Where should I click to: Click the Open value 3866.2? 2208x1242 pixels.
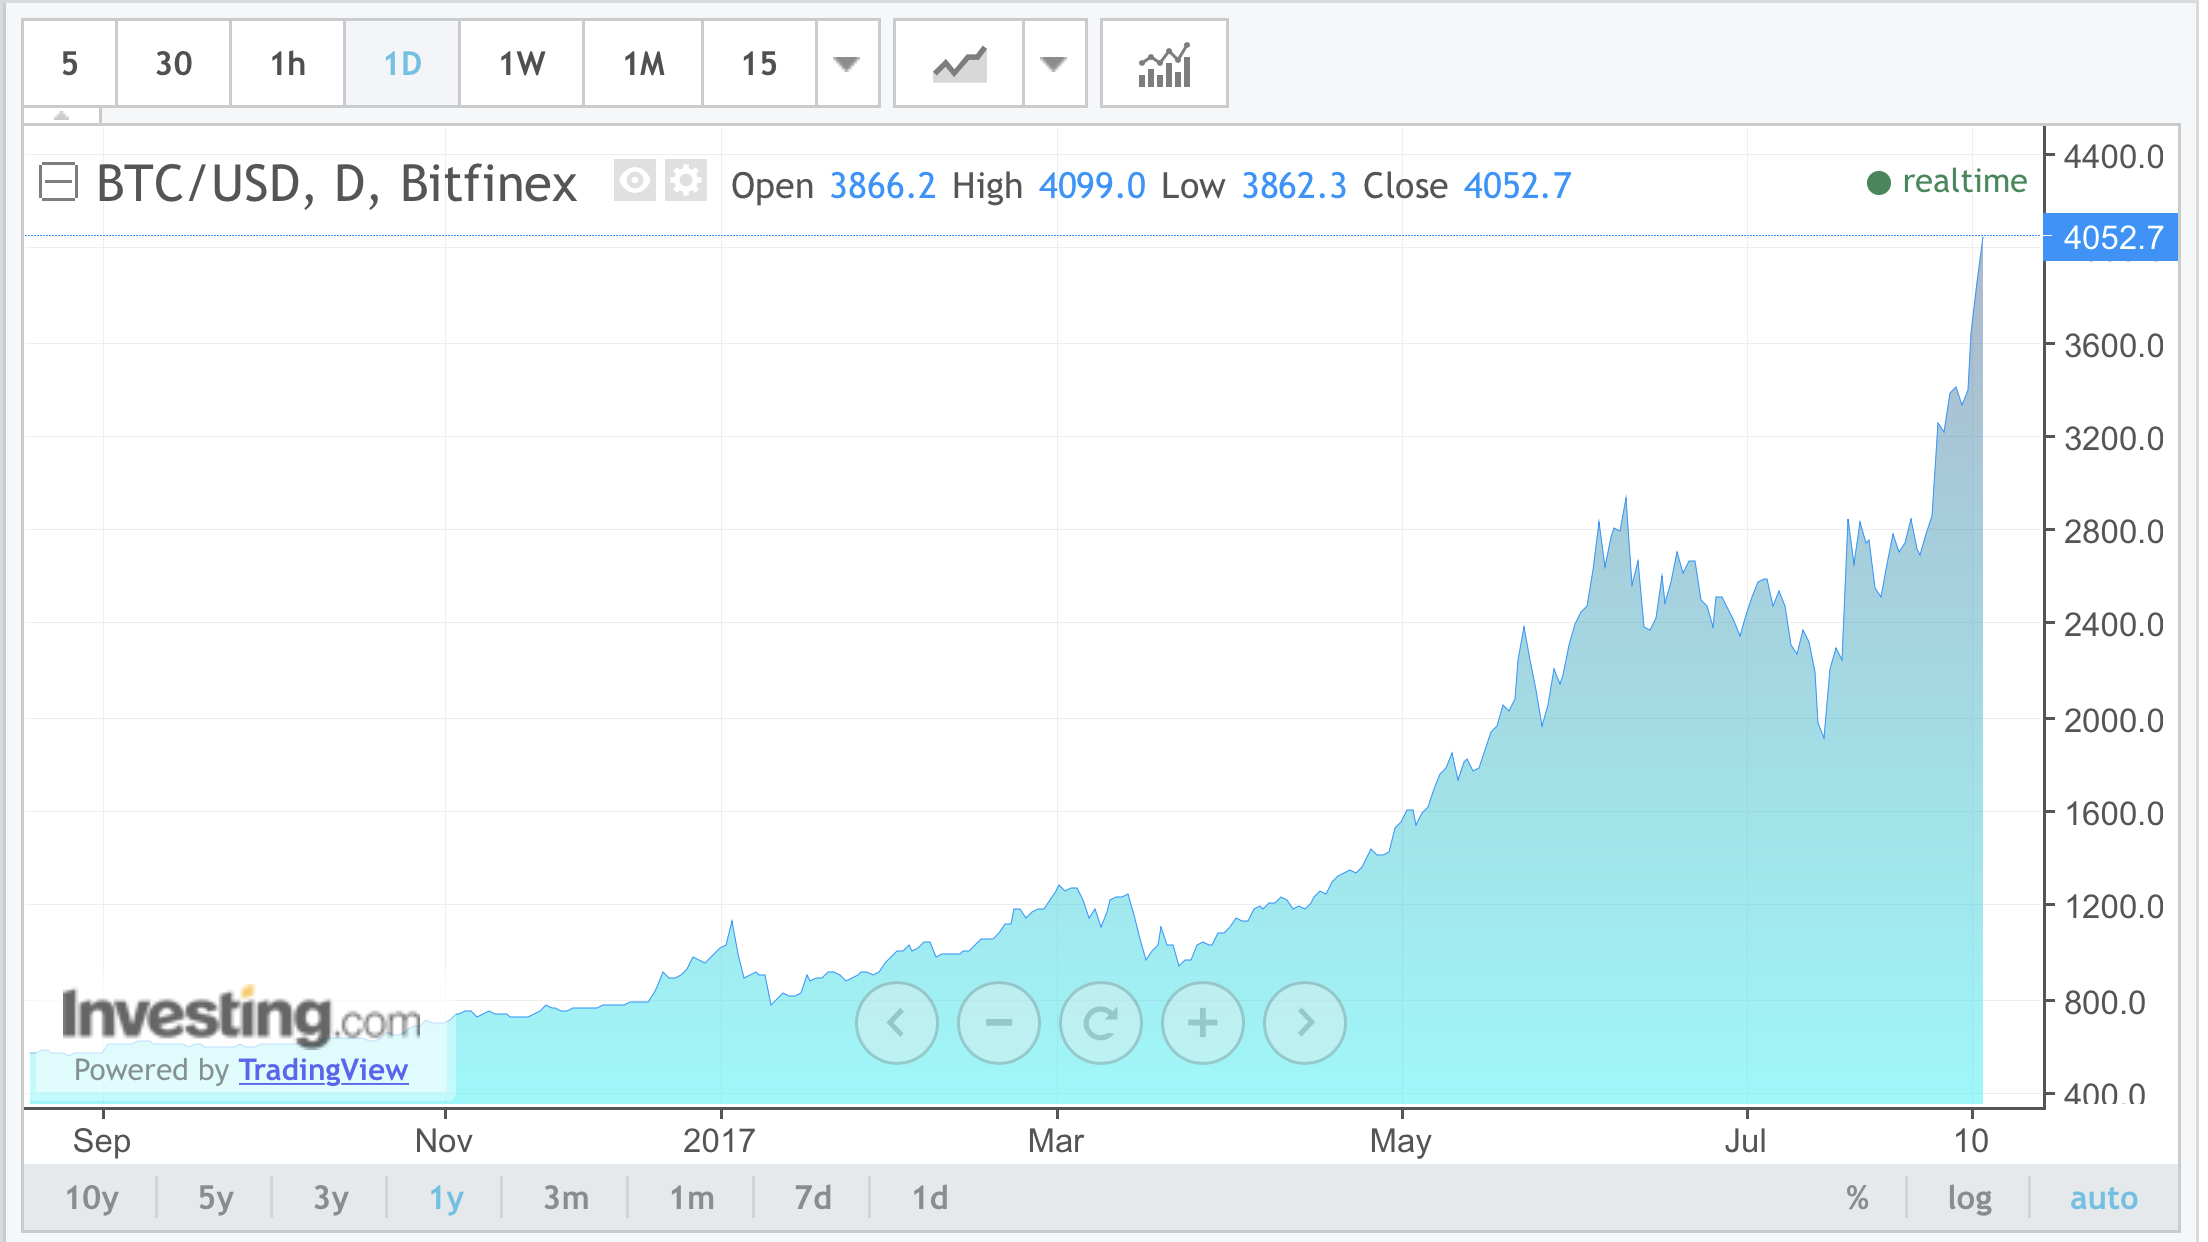click(x=882, y=185)
